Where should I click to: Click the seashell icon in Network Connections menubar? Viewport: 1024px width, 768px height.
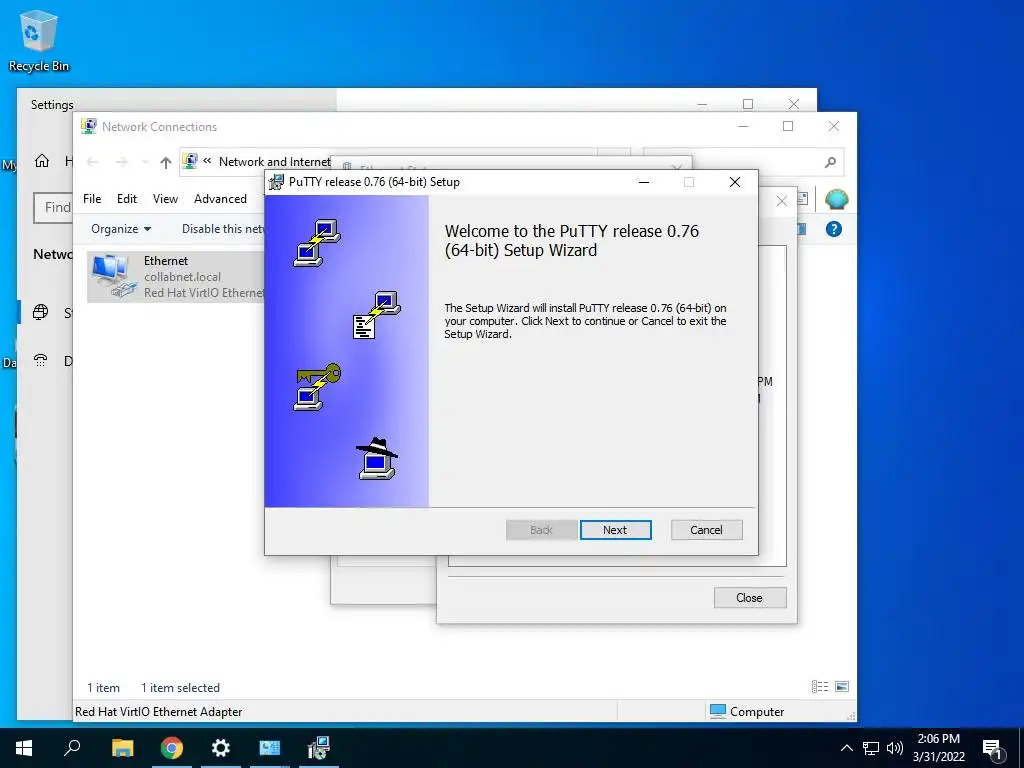click(x=837, y=199)
